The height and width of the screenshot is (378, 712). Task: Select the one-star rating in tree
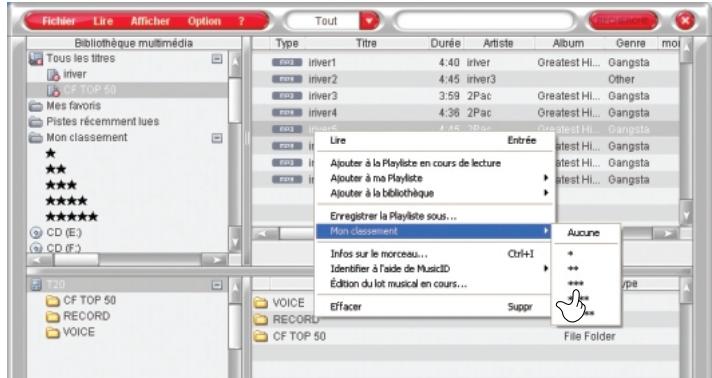(x=50, y=154)
